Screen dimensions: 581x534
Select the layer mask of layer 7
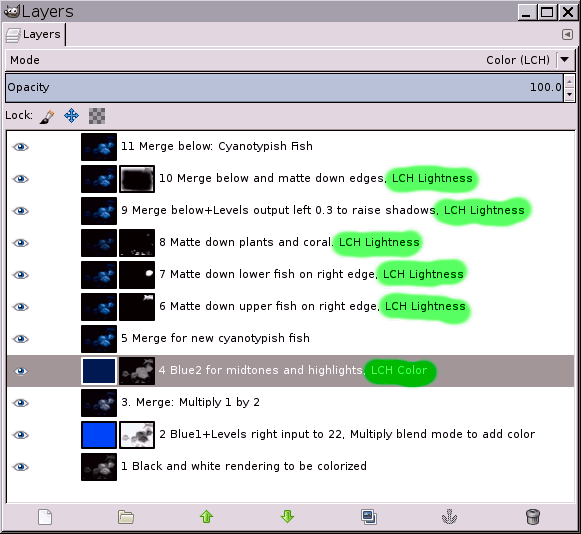click(x=137, y=275)
